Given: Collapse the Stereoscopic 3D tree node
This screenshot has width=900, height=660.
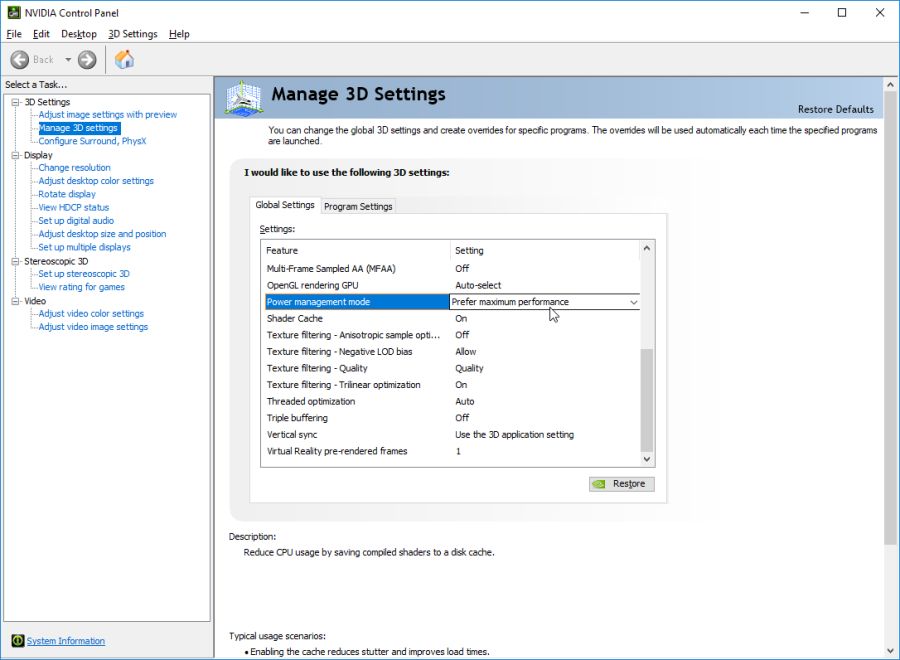Looking at the screenshot, I should pyautogui.click(x=15, y=261).
